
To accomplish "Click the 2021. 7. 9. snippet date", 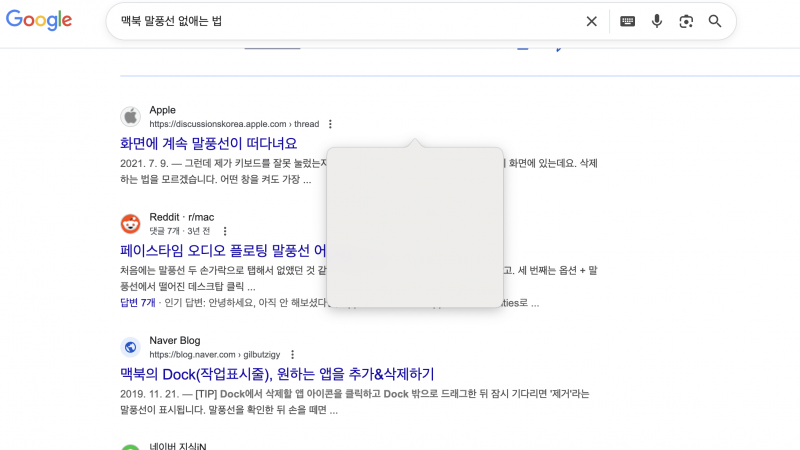I will pos(144,163).
